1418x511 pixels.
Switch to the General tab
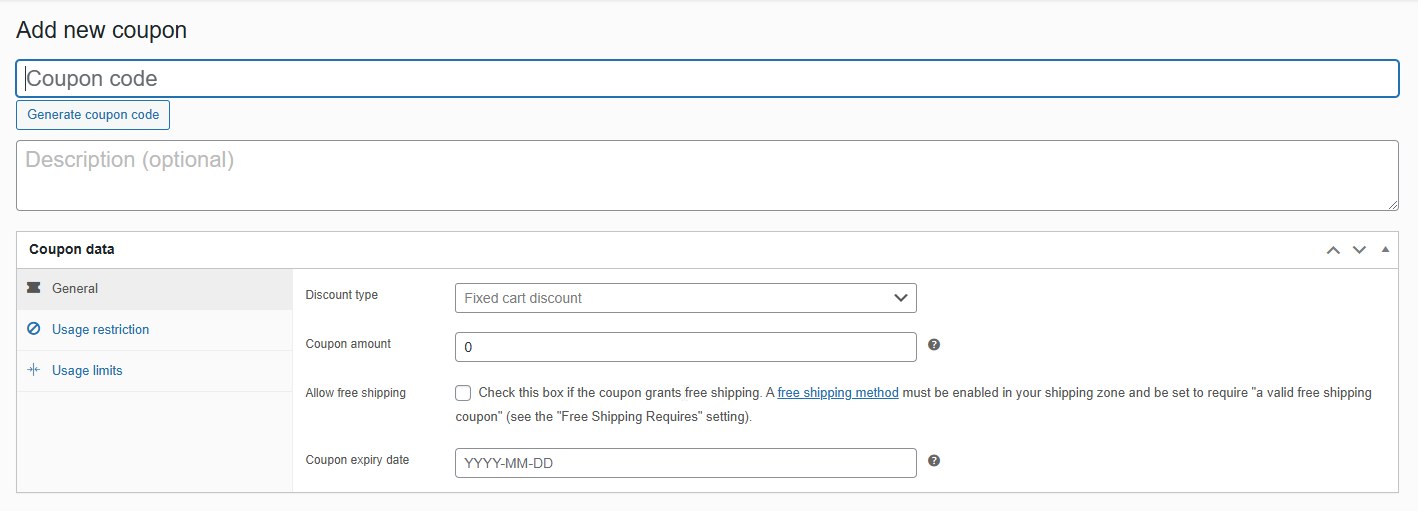tap(75, 288)
